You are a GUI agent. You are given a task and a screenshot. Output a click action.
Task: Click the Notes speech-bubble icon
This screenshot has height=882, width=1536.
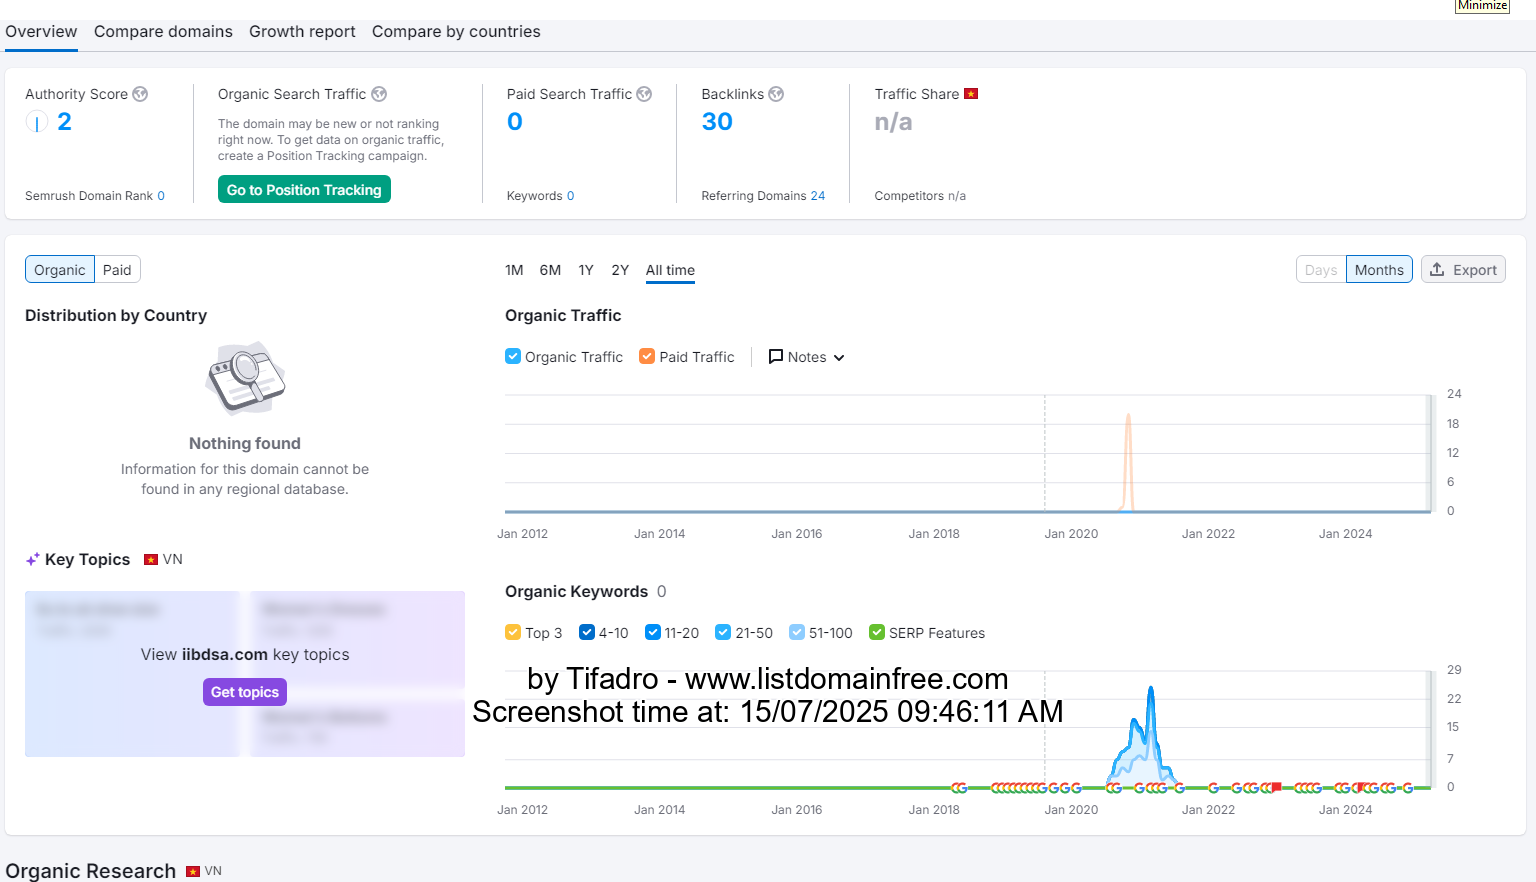775,357
